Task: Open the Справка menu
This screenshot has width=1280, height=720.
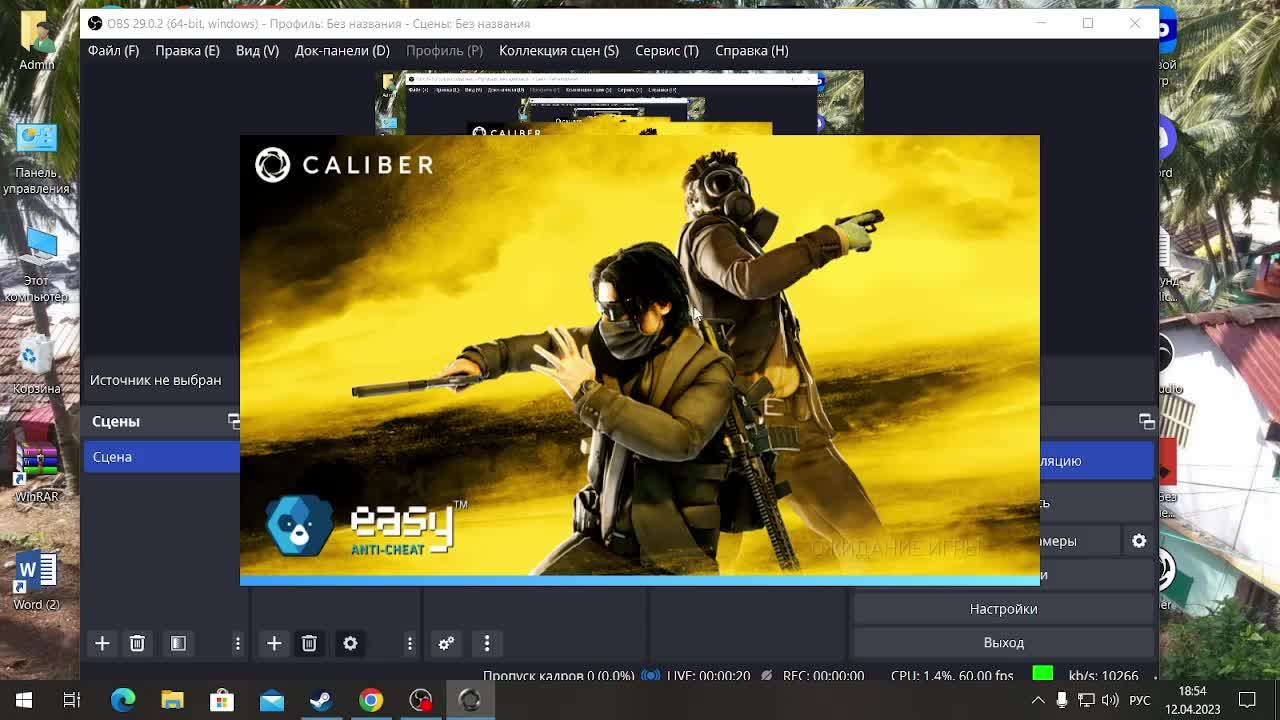Action: (752, 50)
